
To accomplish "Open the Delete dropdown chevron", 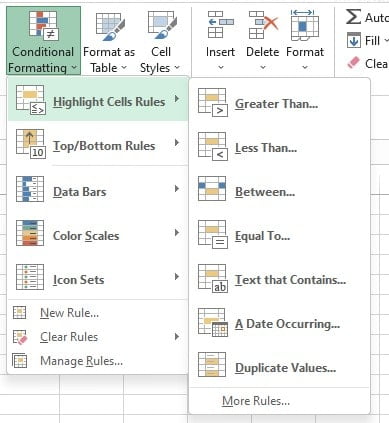I will 263,67.
